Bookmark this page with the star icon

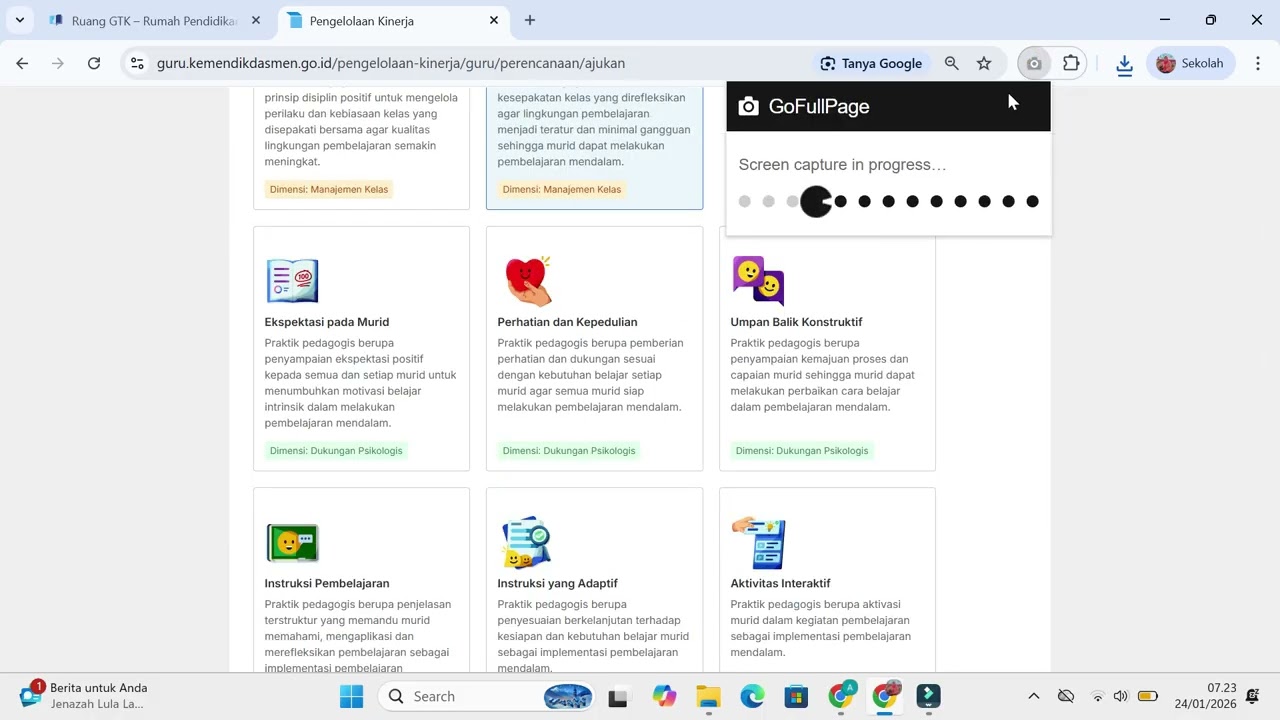tap(984, 63)
